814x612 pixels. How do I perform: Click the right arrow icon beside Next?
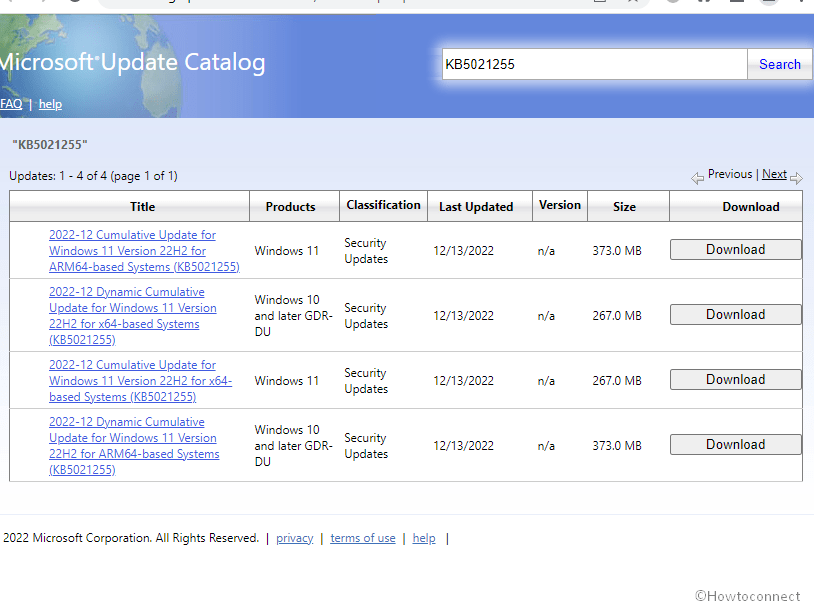[x=796, y=178]
